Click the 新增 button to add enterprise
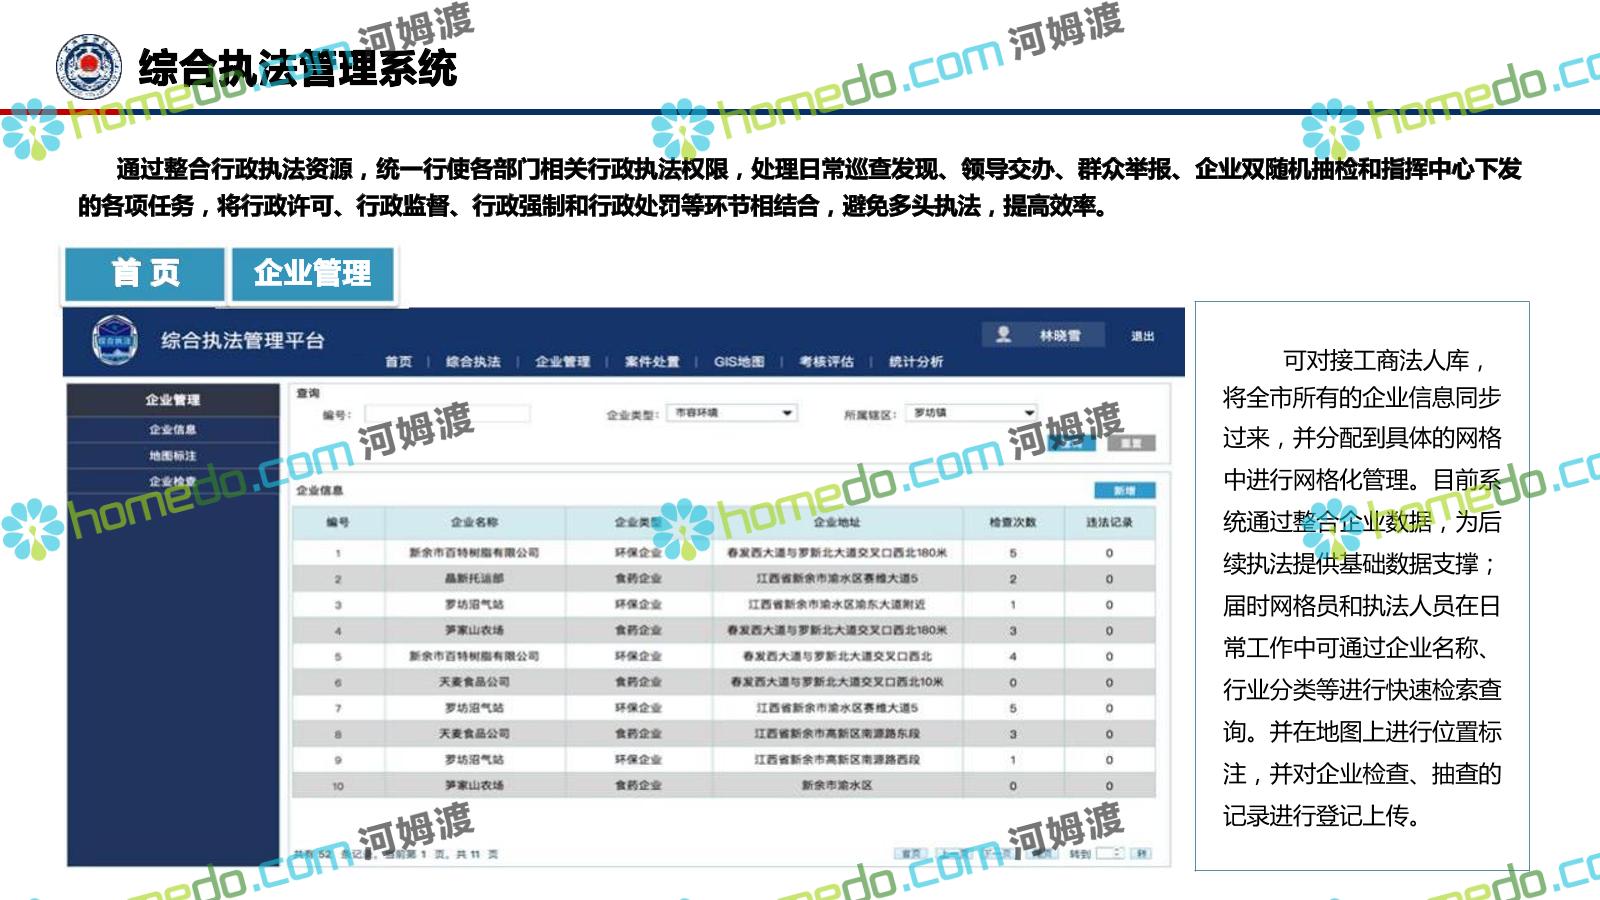The image size is (1600, 900). 1124,491
